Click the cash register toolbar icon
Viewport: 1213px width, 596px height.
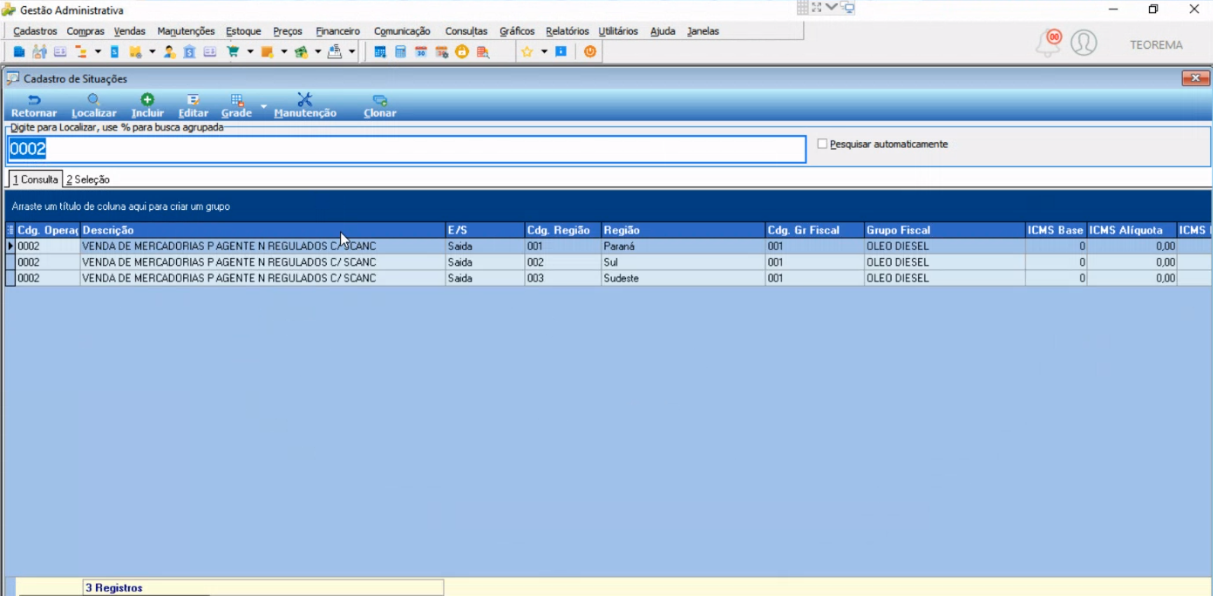point(335,51)
